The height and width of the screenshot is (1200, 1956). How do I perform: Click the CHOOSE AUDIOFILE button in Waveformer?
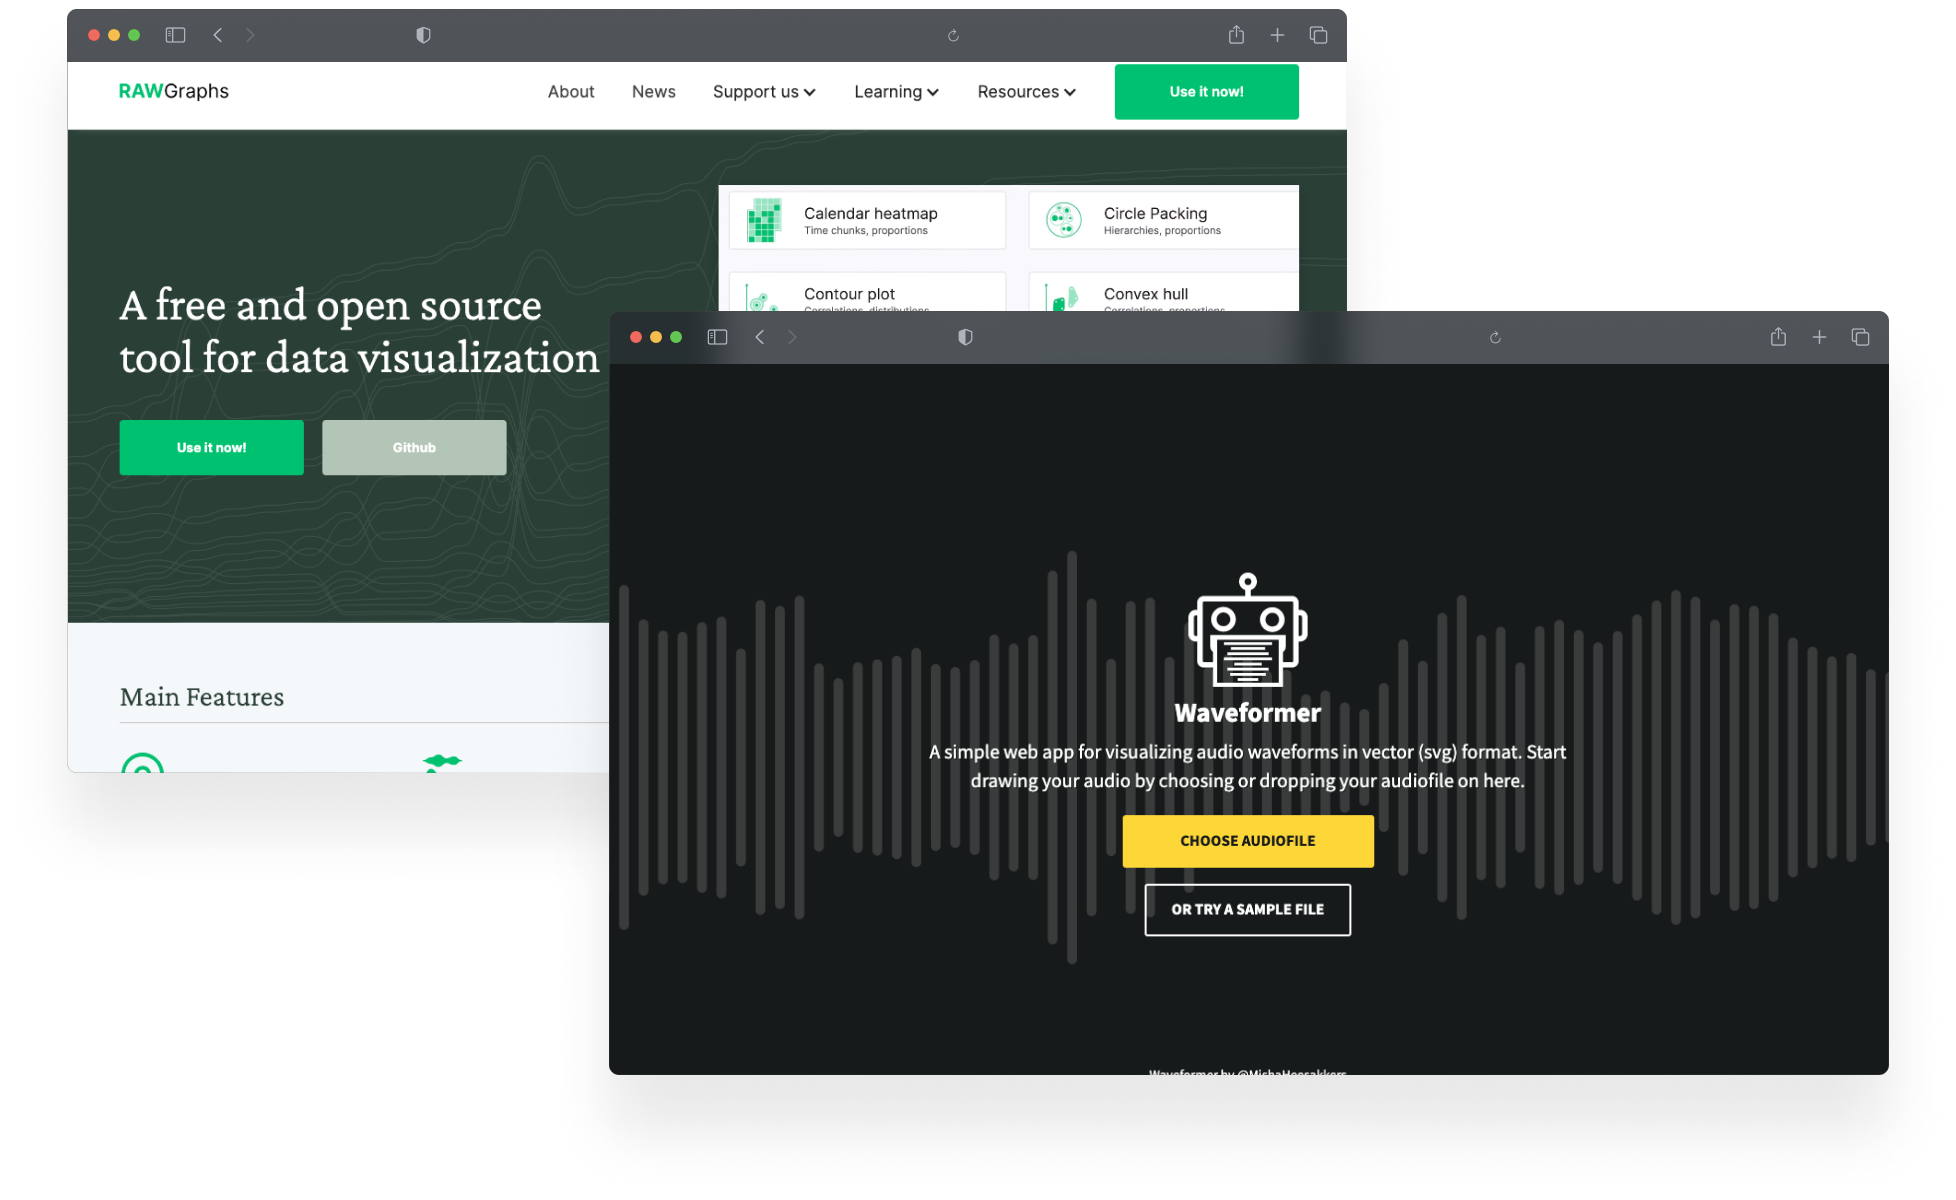click(x=1248, y=840)
